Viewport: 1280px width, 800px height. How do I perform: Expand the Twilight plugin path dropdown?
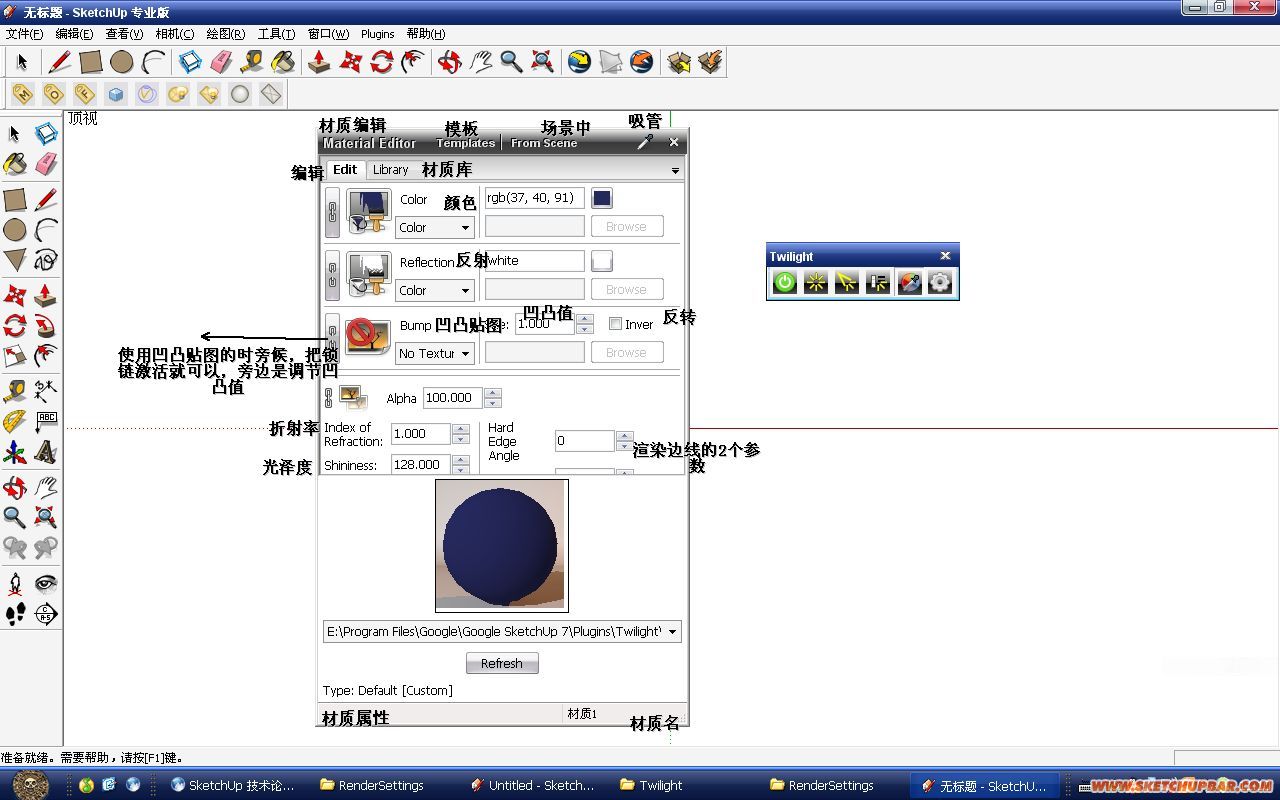click(x=673, y=632)
